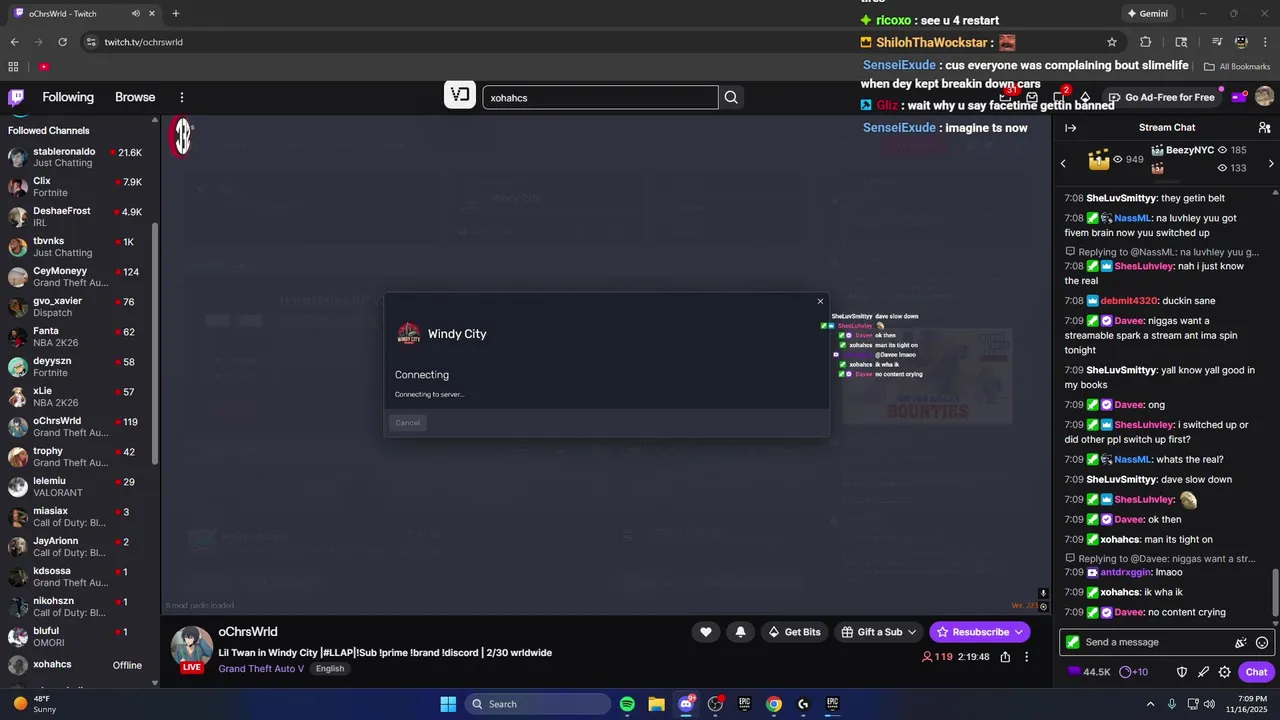Cancel the Windy City connection

408,423
